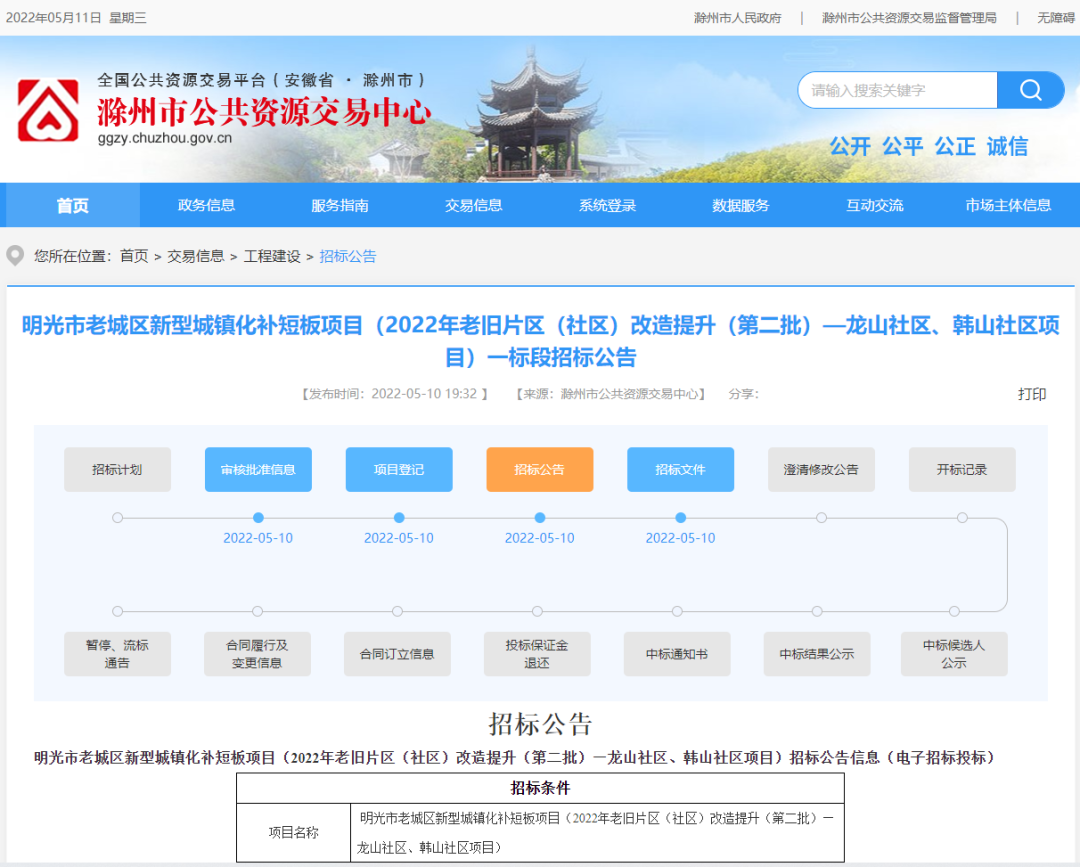Switch to the 首页 navigation tab
Screen dimensions: 1080x867
(x=71, y=205)
